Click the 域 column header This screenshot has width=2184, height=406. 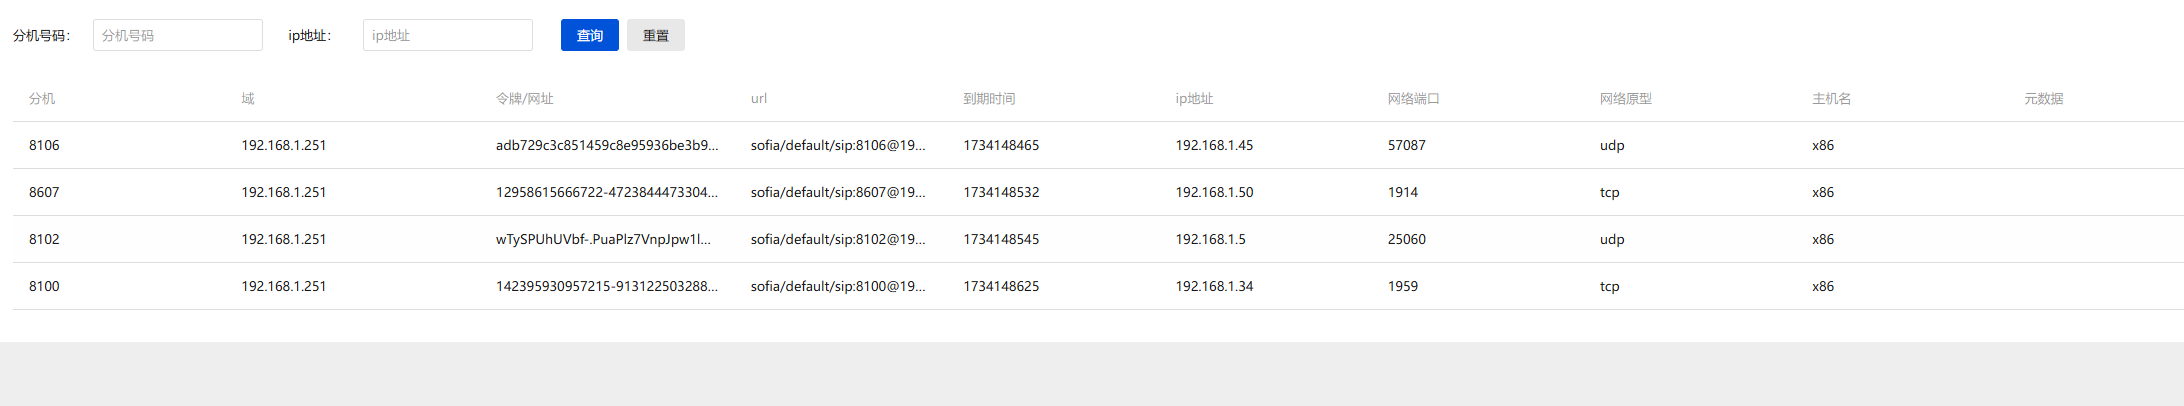click(248, 98)
